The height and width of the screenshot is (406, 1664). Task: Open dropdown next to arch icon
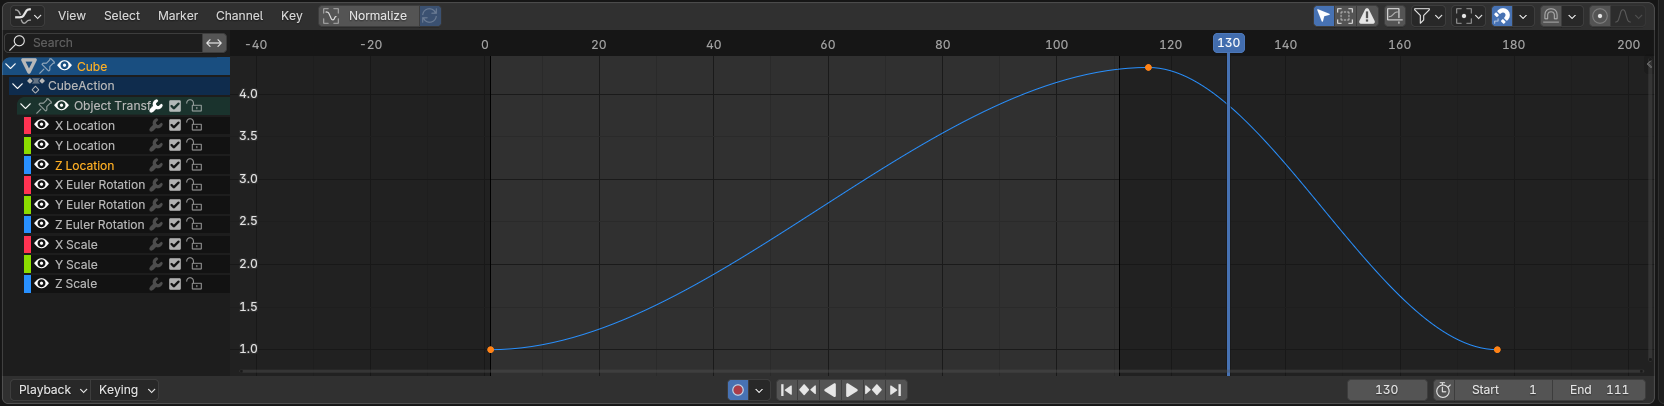[x=1572, y=16]
